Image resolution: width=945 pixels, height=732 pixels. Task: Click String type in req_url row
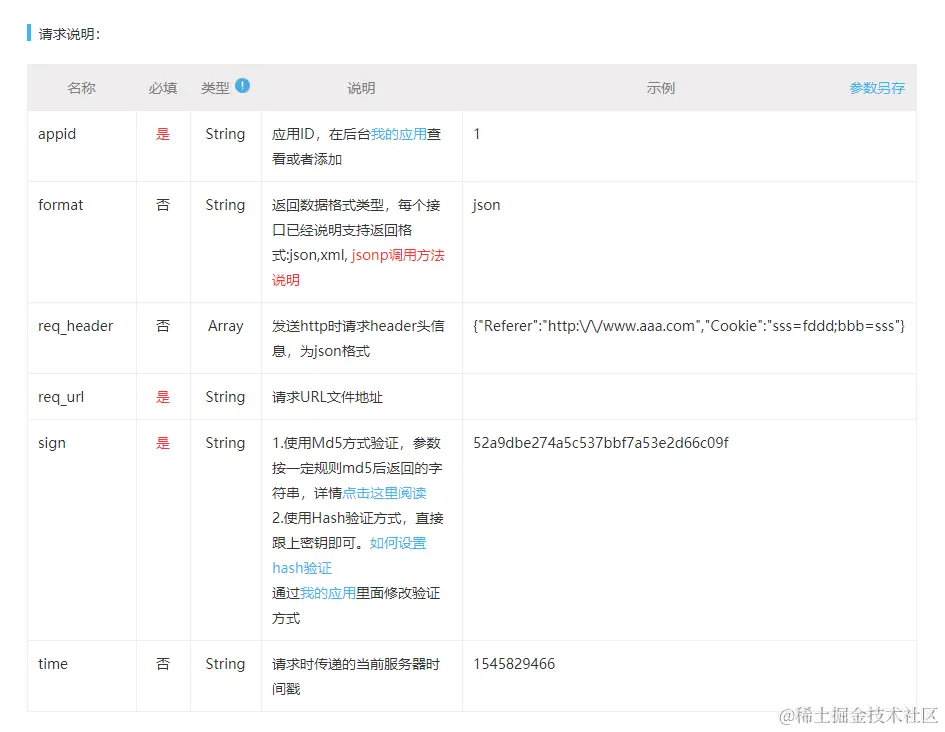[225, 397]
